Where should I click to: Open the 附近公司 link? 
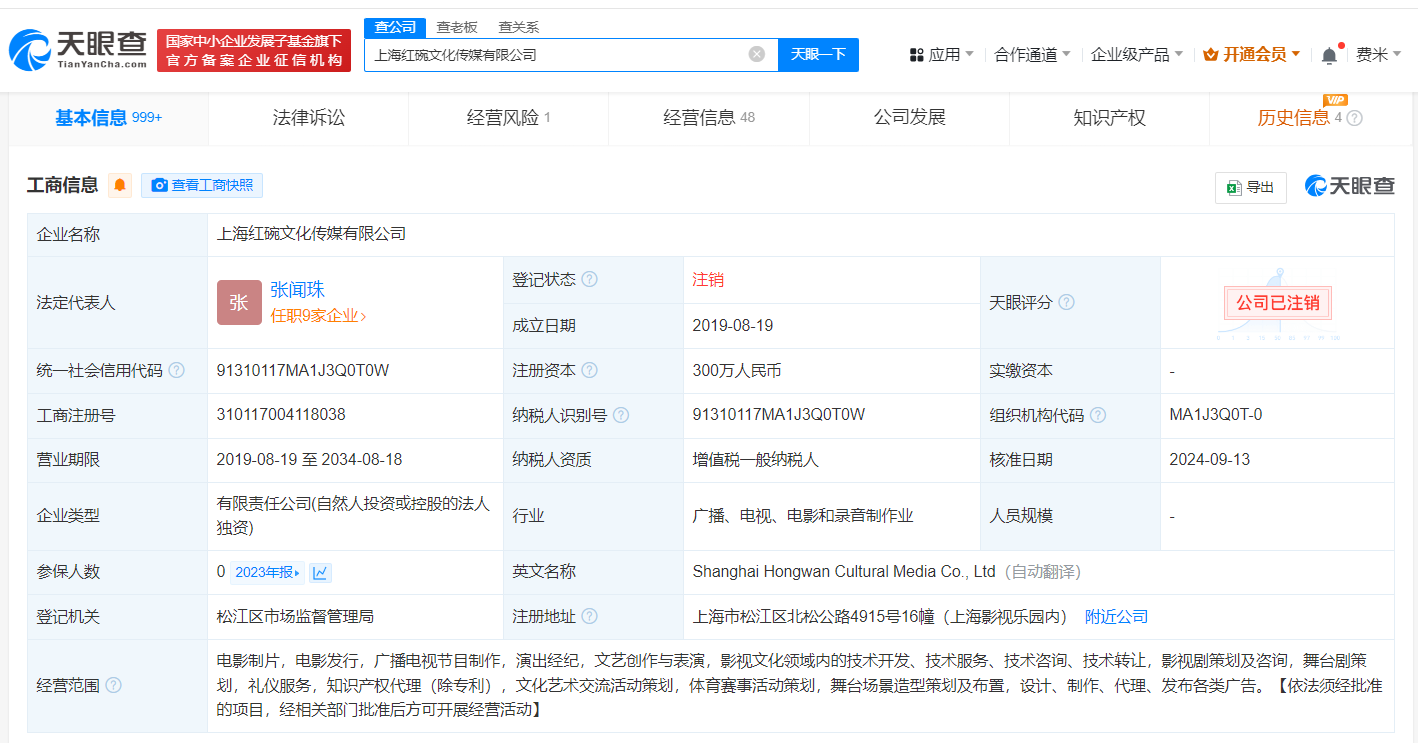1117,616
